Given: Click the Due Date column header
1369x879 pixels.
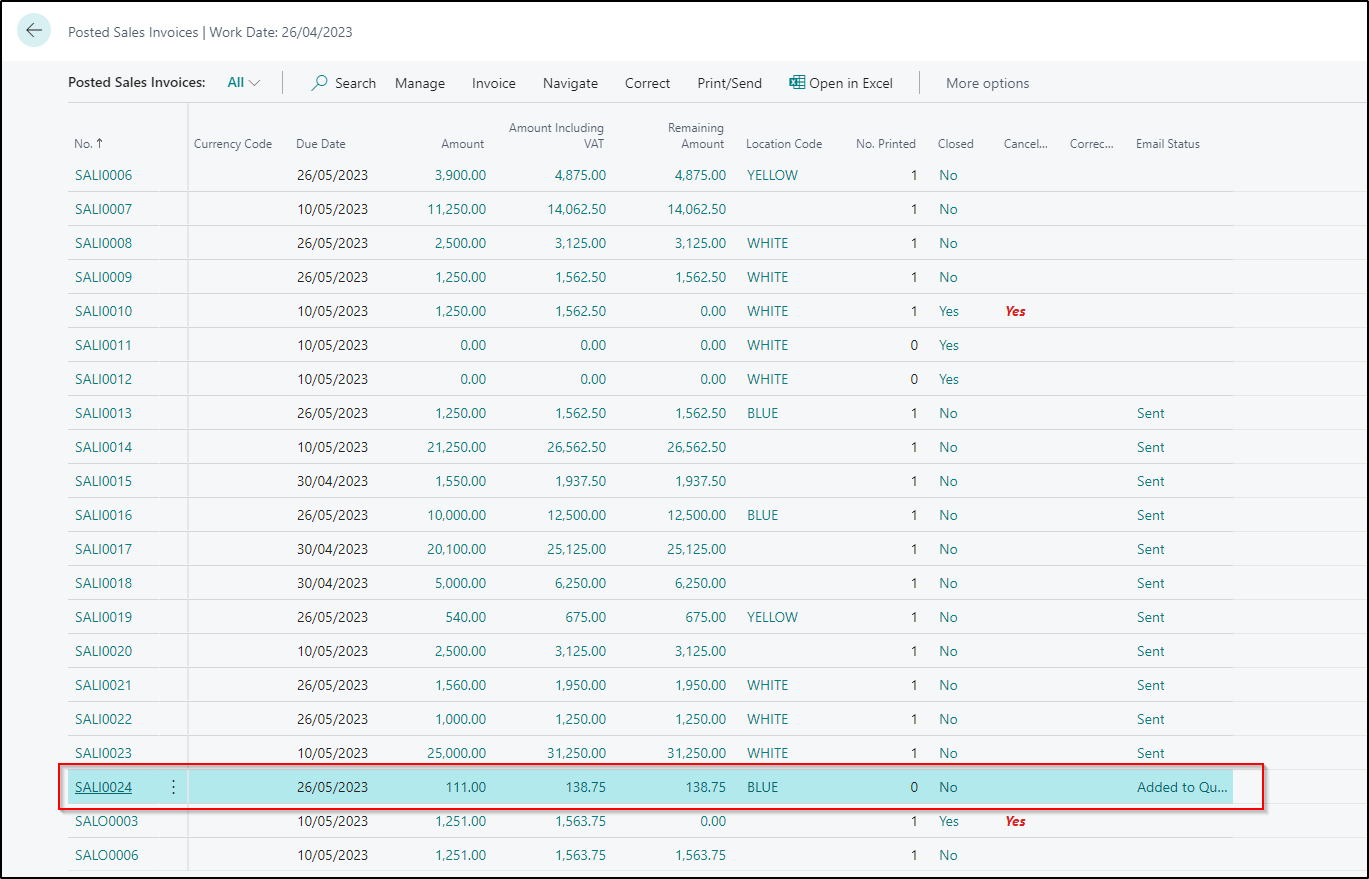Looking at the screenshot, I should click(321, 144).
